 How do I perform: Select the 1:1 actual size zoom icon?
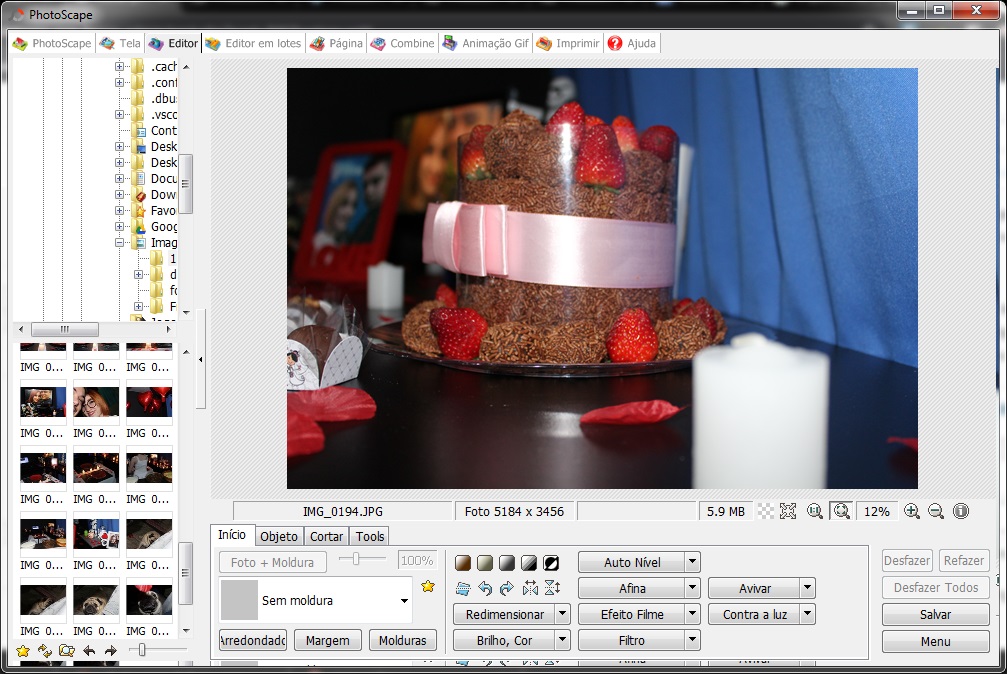815,511
